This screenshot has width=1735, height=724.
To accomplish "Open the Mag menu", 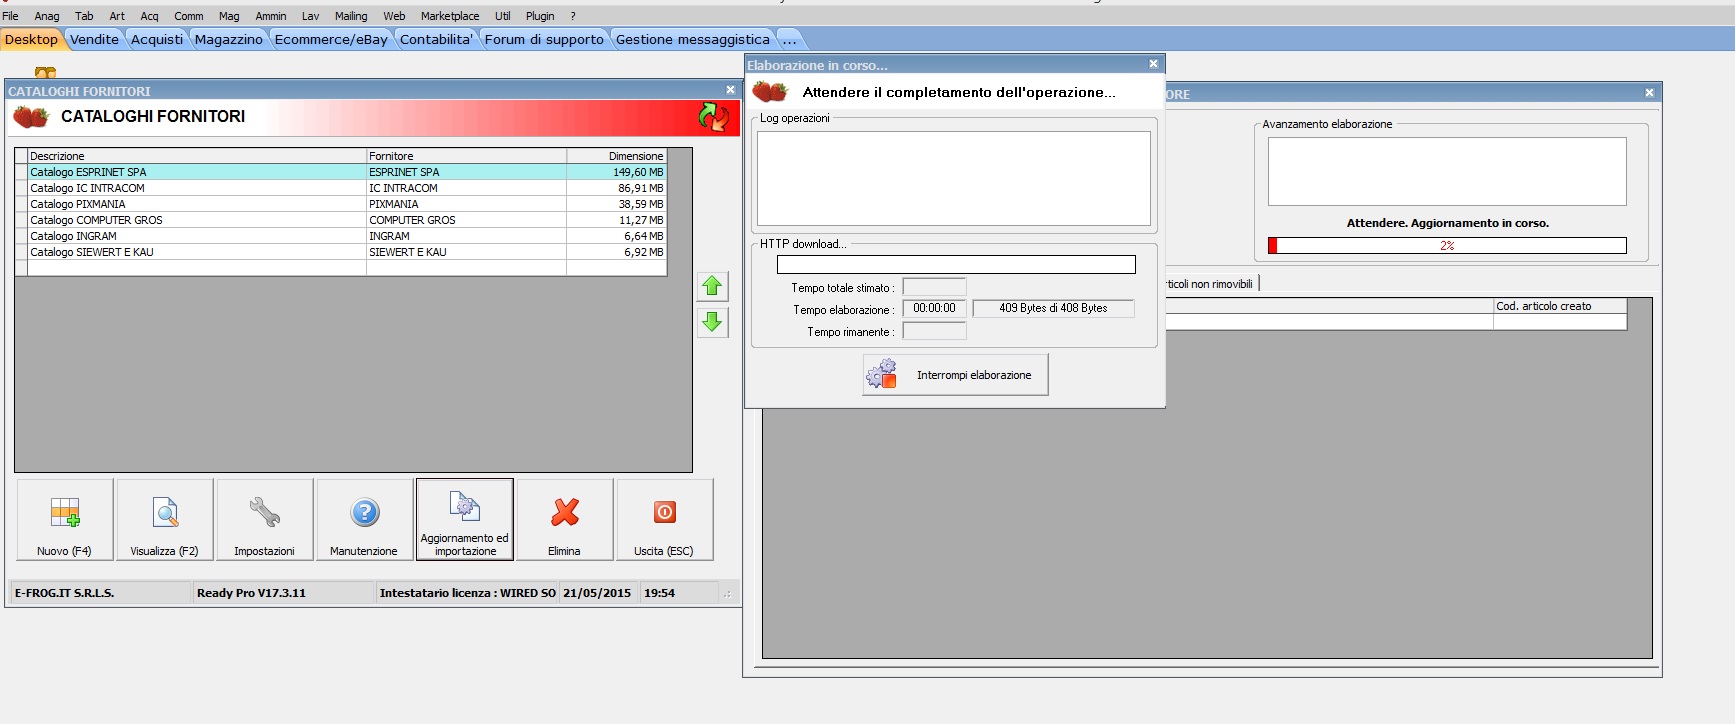I will pyautogui.click(x=229, y=16).
